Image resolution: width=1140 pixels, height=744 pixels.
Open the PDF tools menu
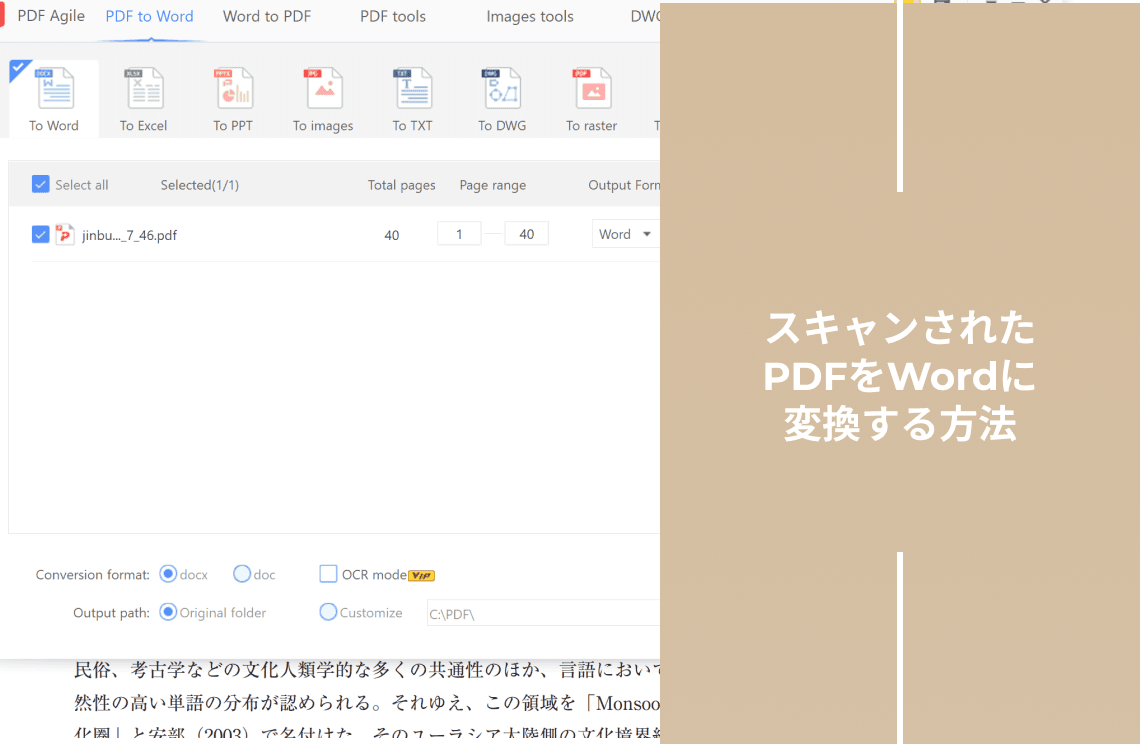(392, 16)
